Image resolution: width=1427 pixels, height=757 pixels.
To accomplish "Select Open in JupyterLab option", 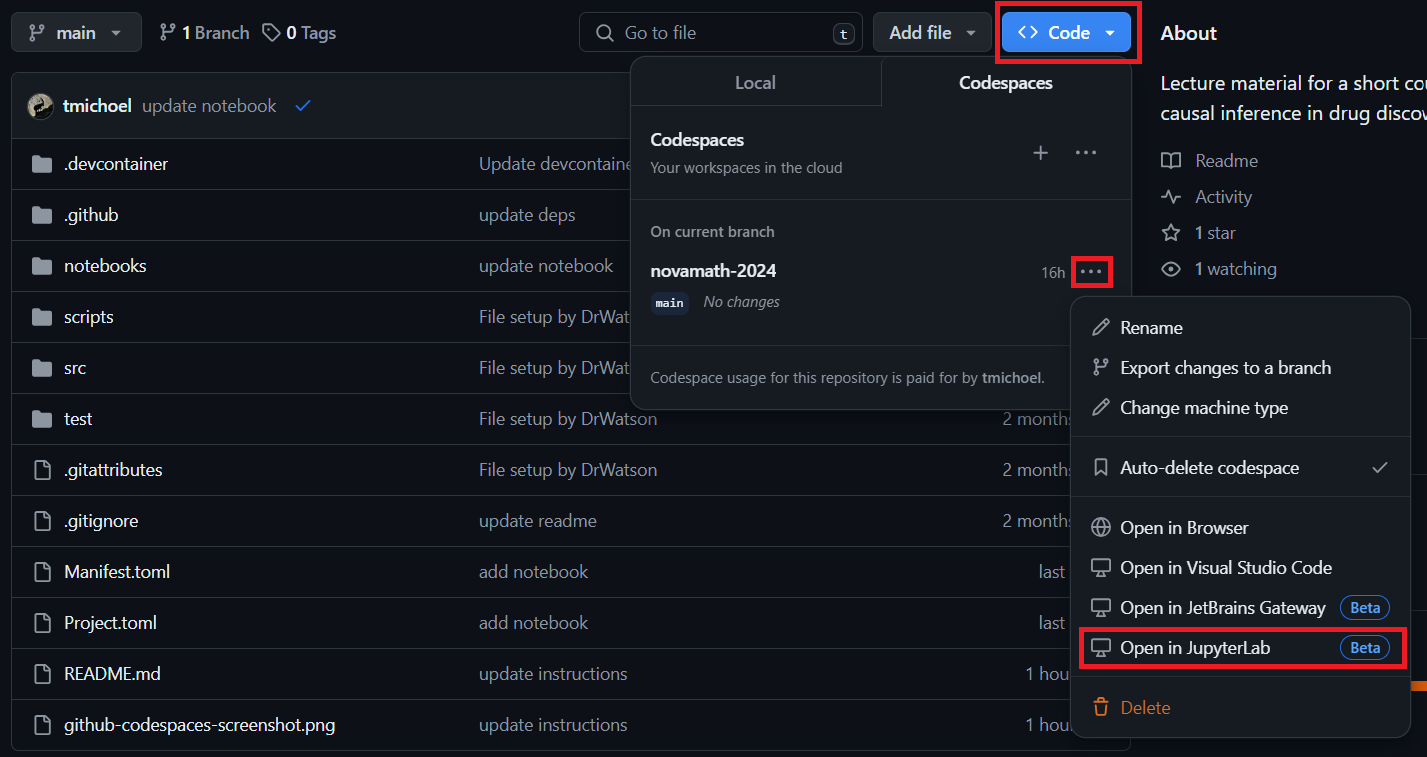I will [x=1240, y=648].
